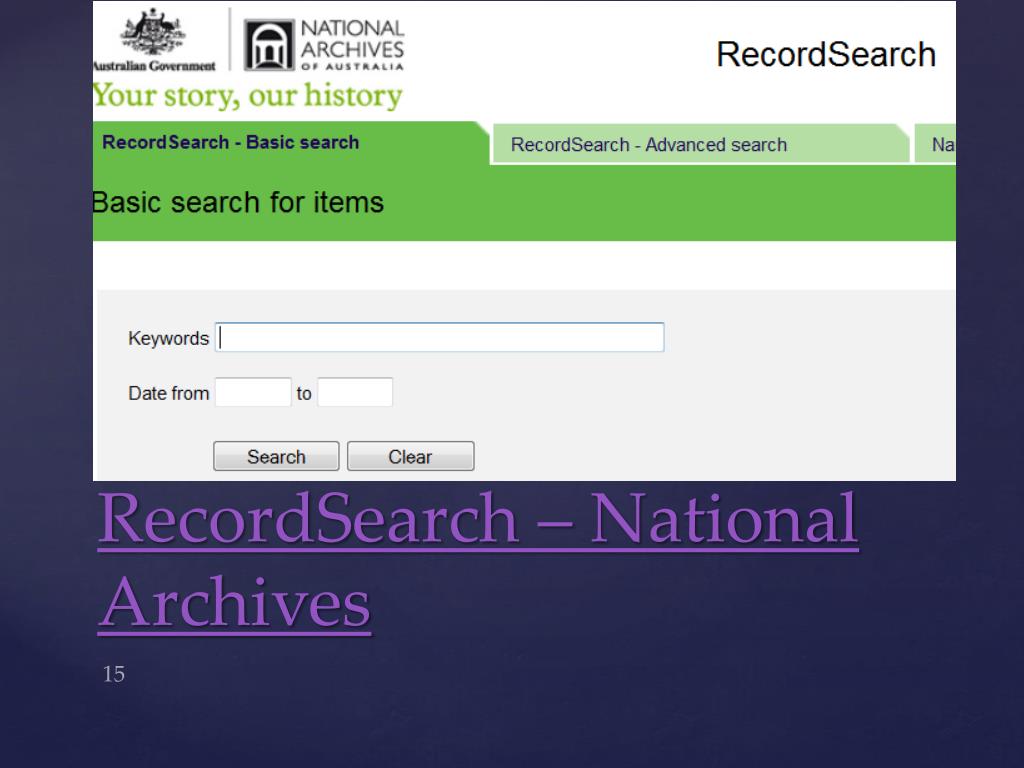
Task: Click the Date from field
Action: (253, 392)
